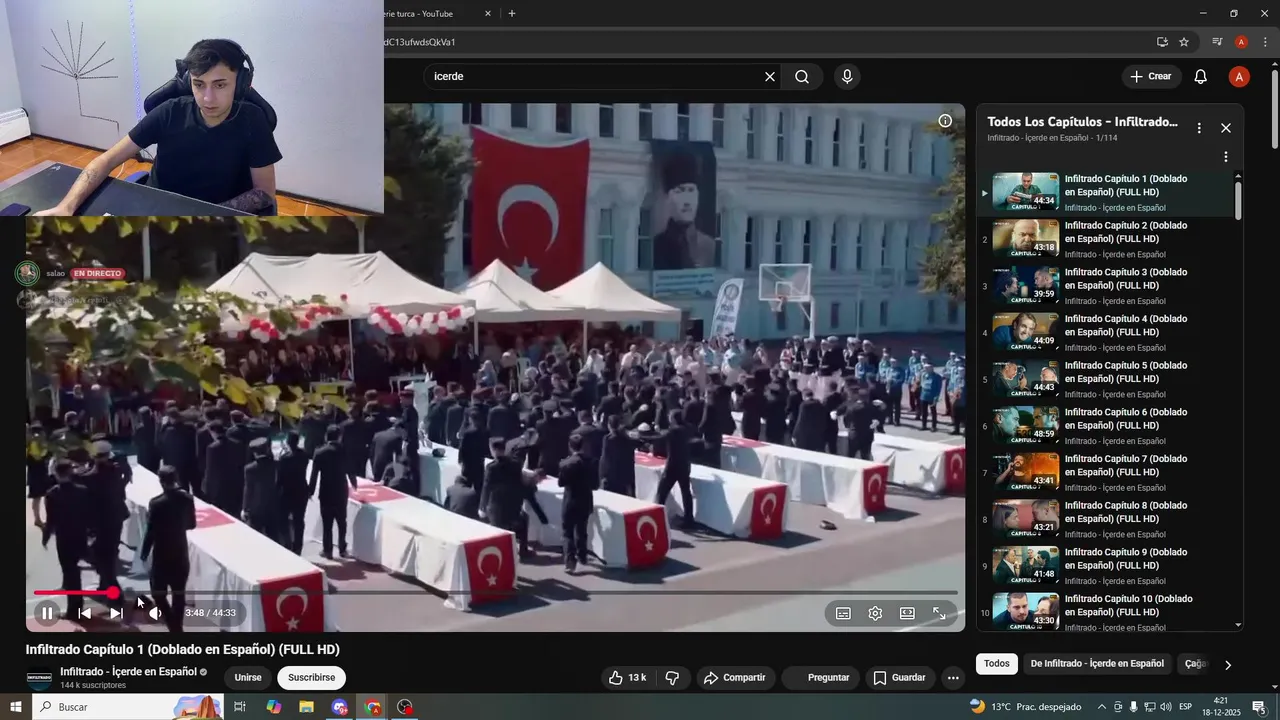Show more filter chips with the arrow
Viewport: 1280px width, 720px height.
(1228, 665)
